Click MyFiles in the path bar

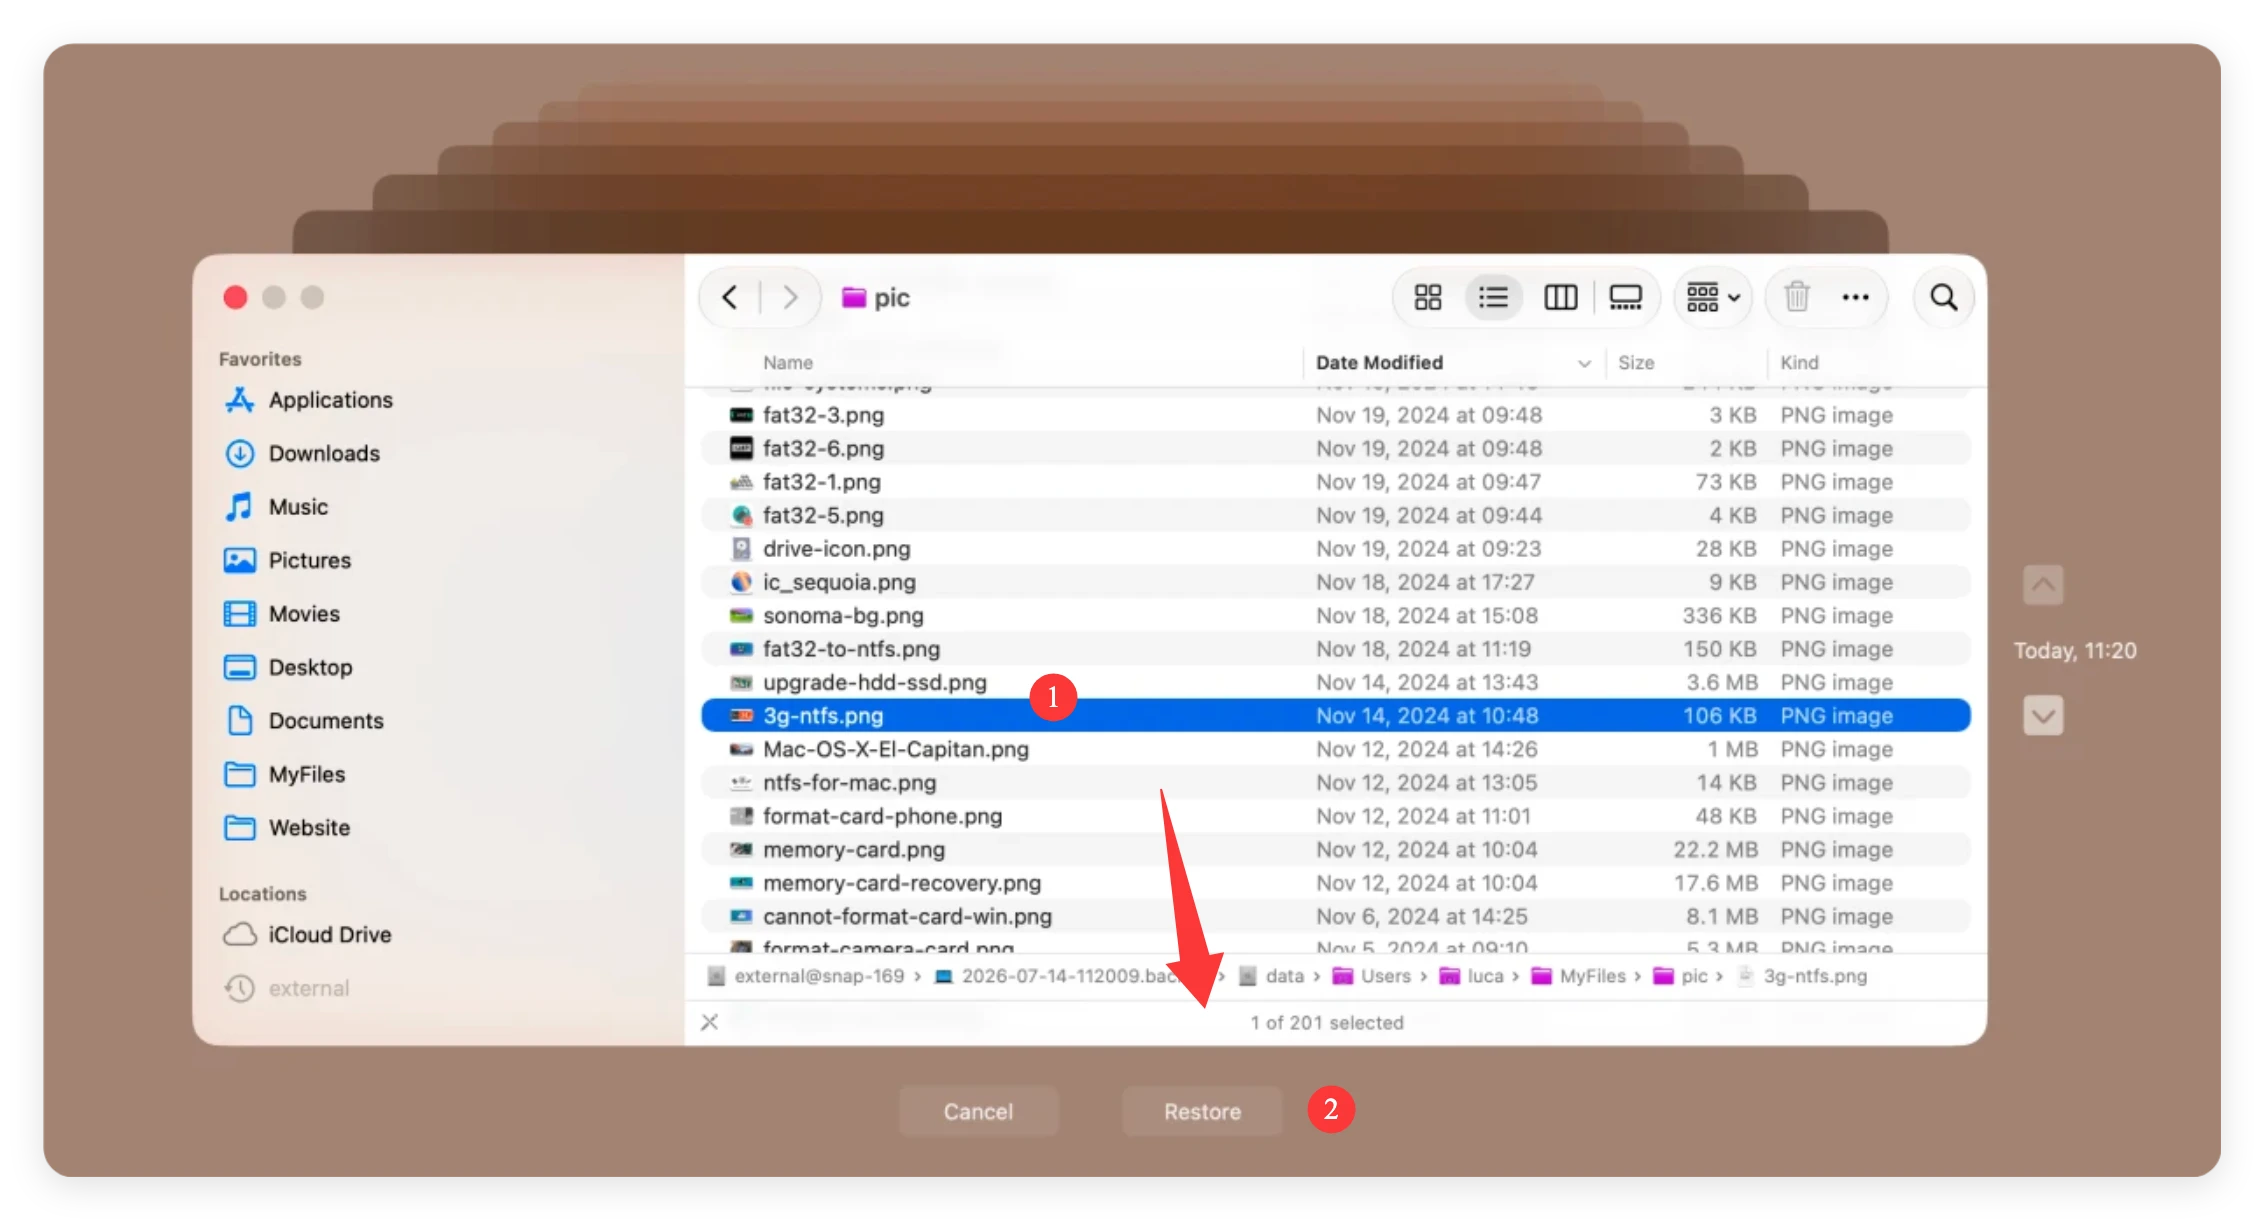pos(1579,976)
